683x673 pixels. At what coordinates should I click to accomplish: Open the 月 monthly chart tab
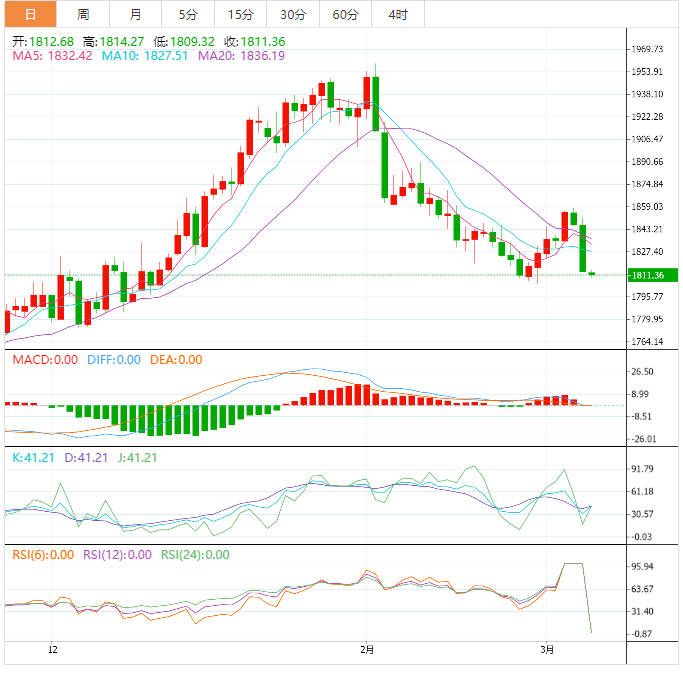(135, 14)
